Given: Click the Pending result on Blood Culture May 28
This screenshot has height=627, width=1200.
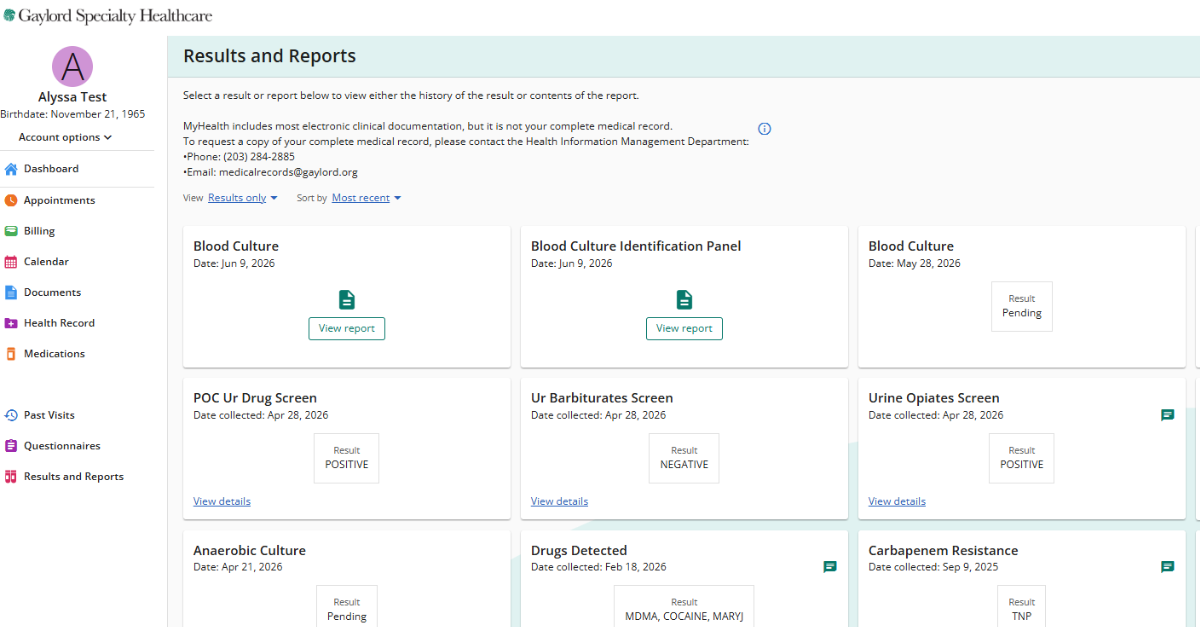Looking at the screenshot, I should pos(1022,306).
